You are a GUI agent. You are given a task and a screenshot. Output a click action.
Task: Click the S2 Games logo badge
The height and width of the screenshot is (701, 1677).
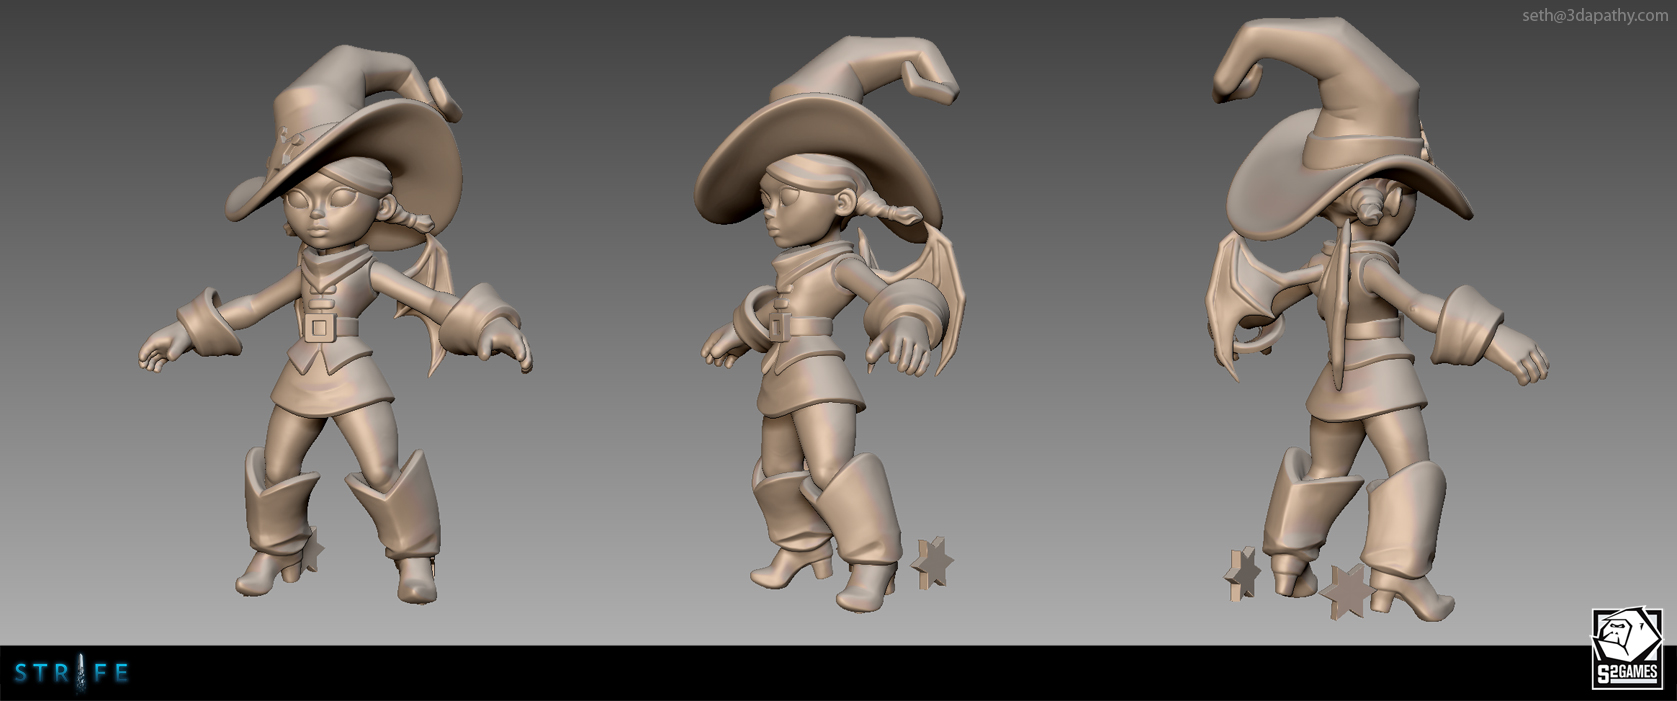point(1626,649)
